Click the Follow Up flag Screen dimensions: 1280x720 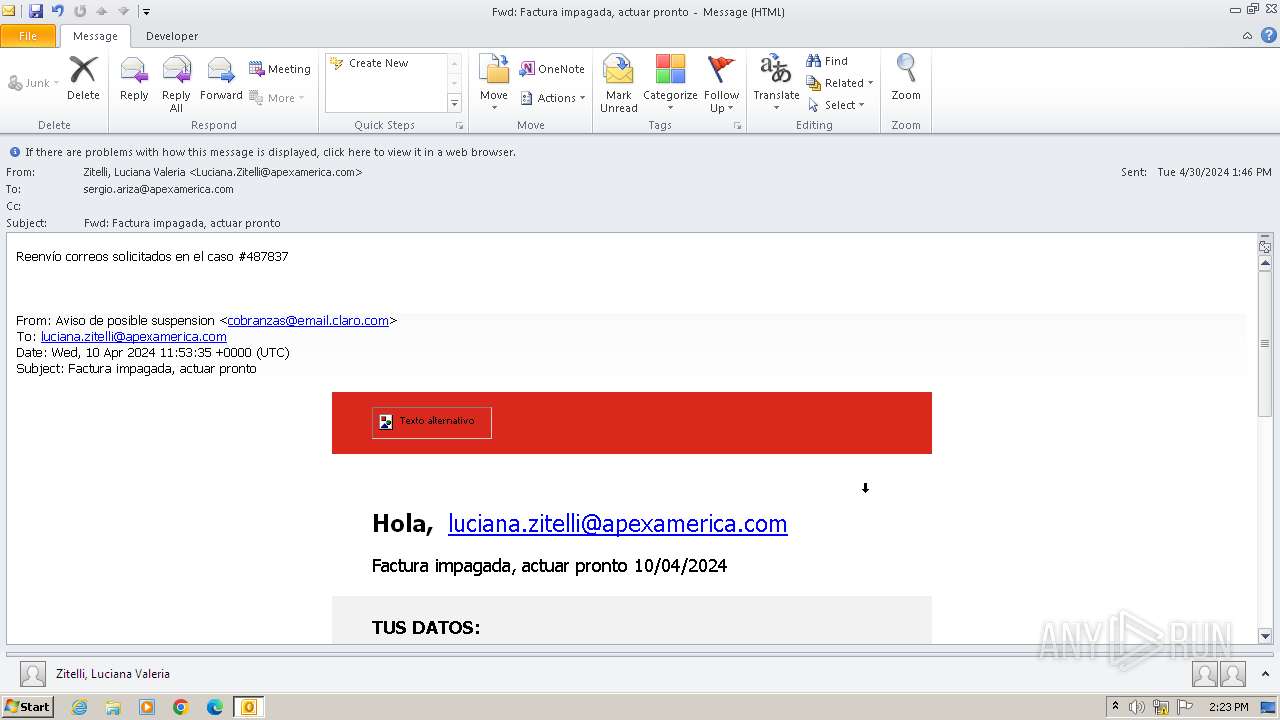[x=721, y=83]
